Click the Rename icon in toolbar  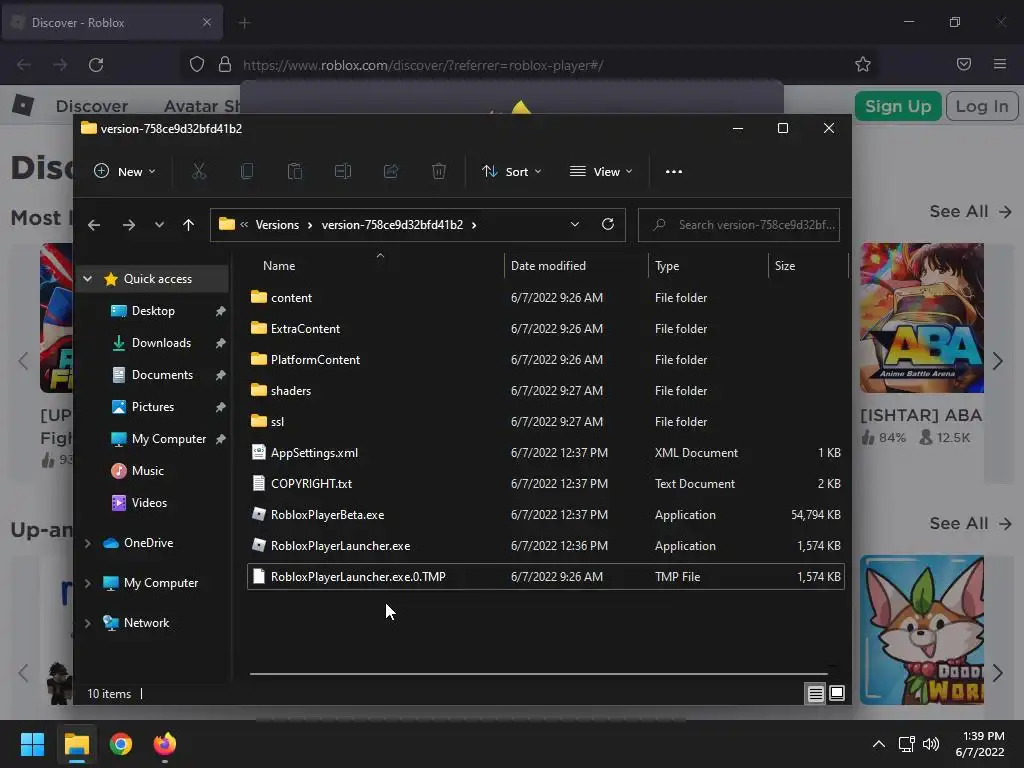343,172
